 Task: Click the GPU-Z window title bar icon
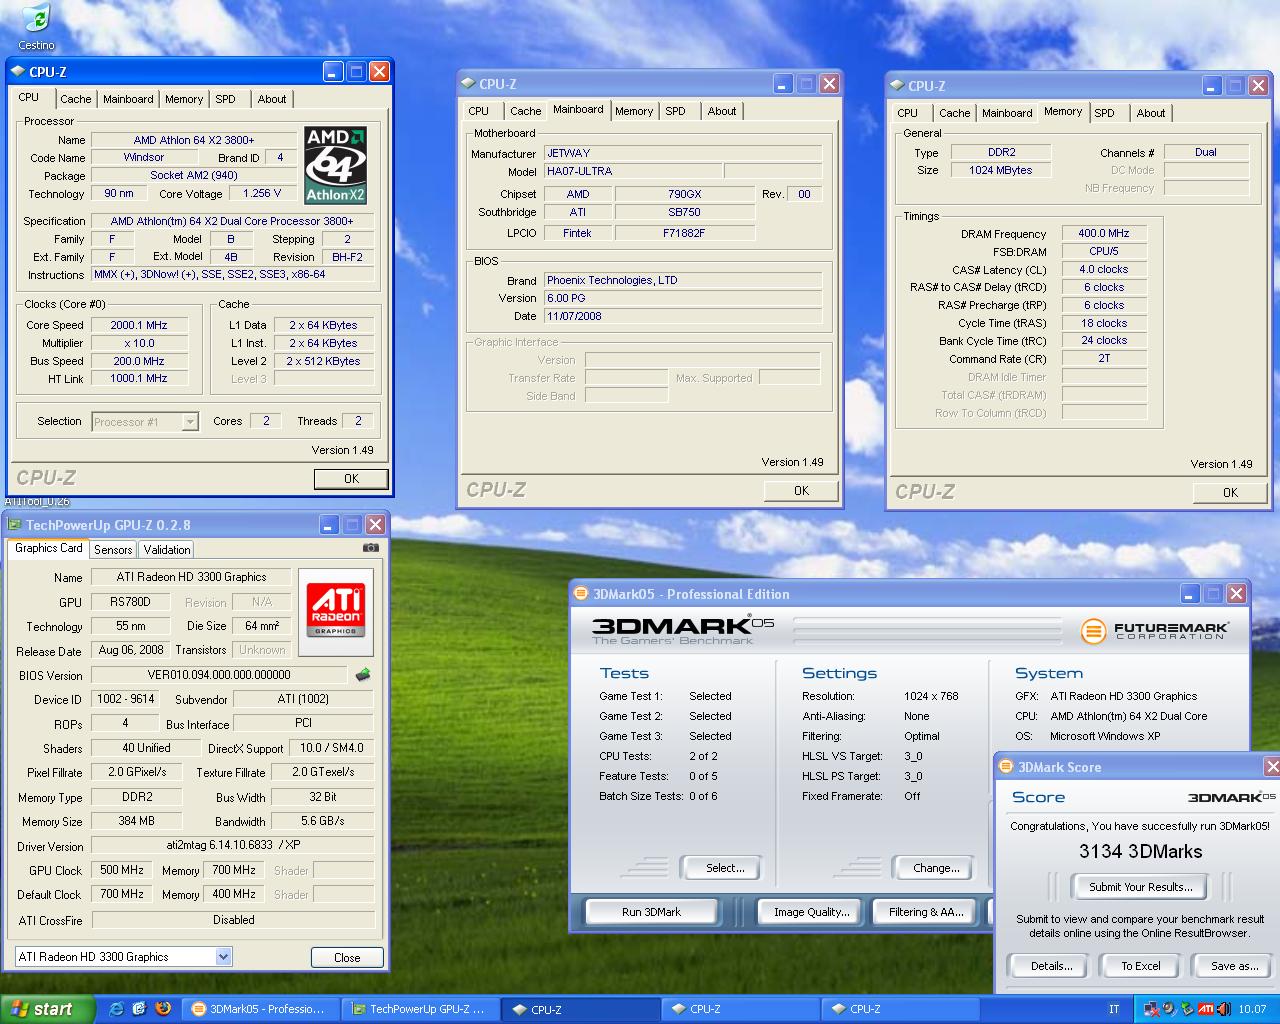click(15, 524)
